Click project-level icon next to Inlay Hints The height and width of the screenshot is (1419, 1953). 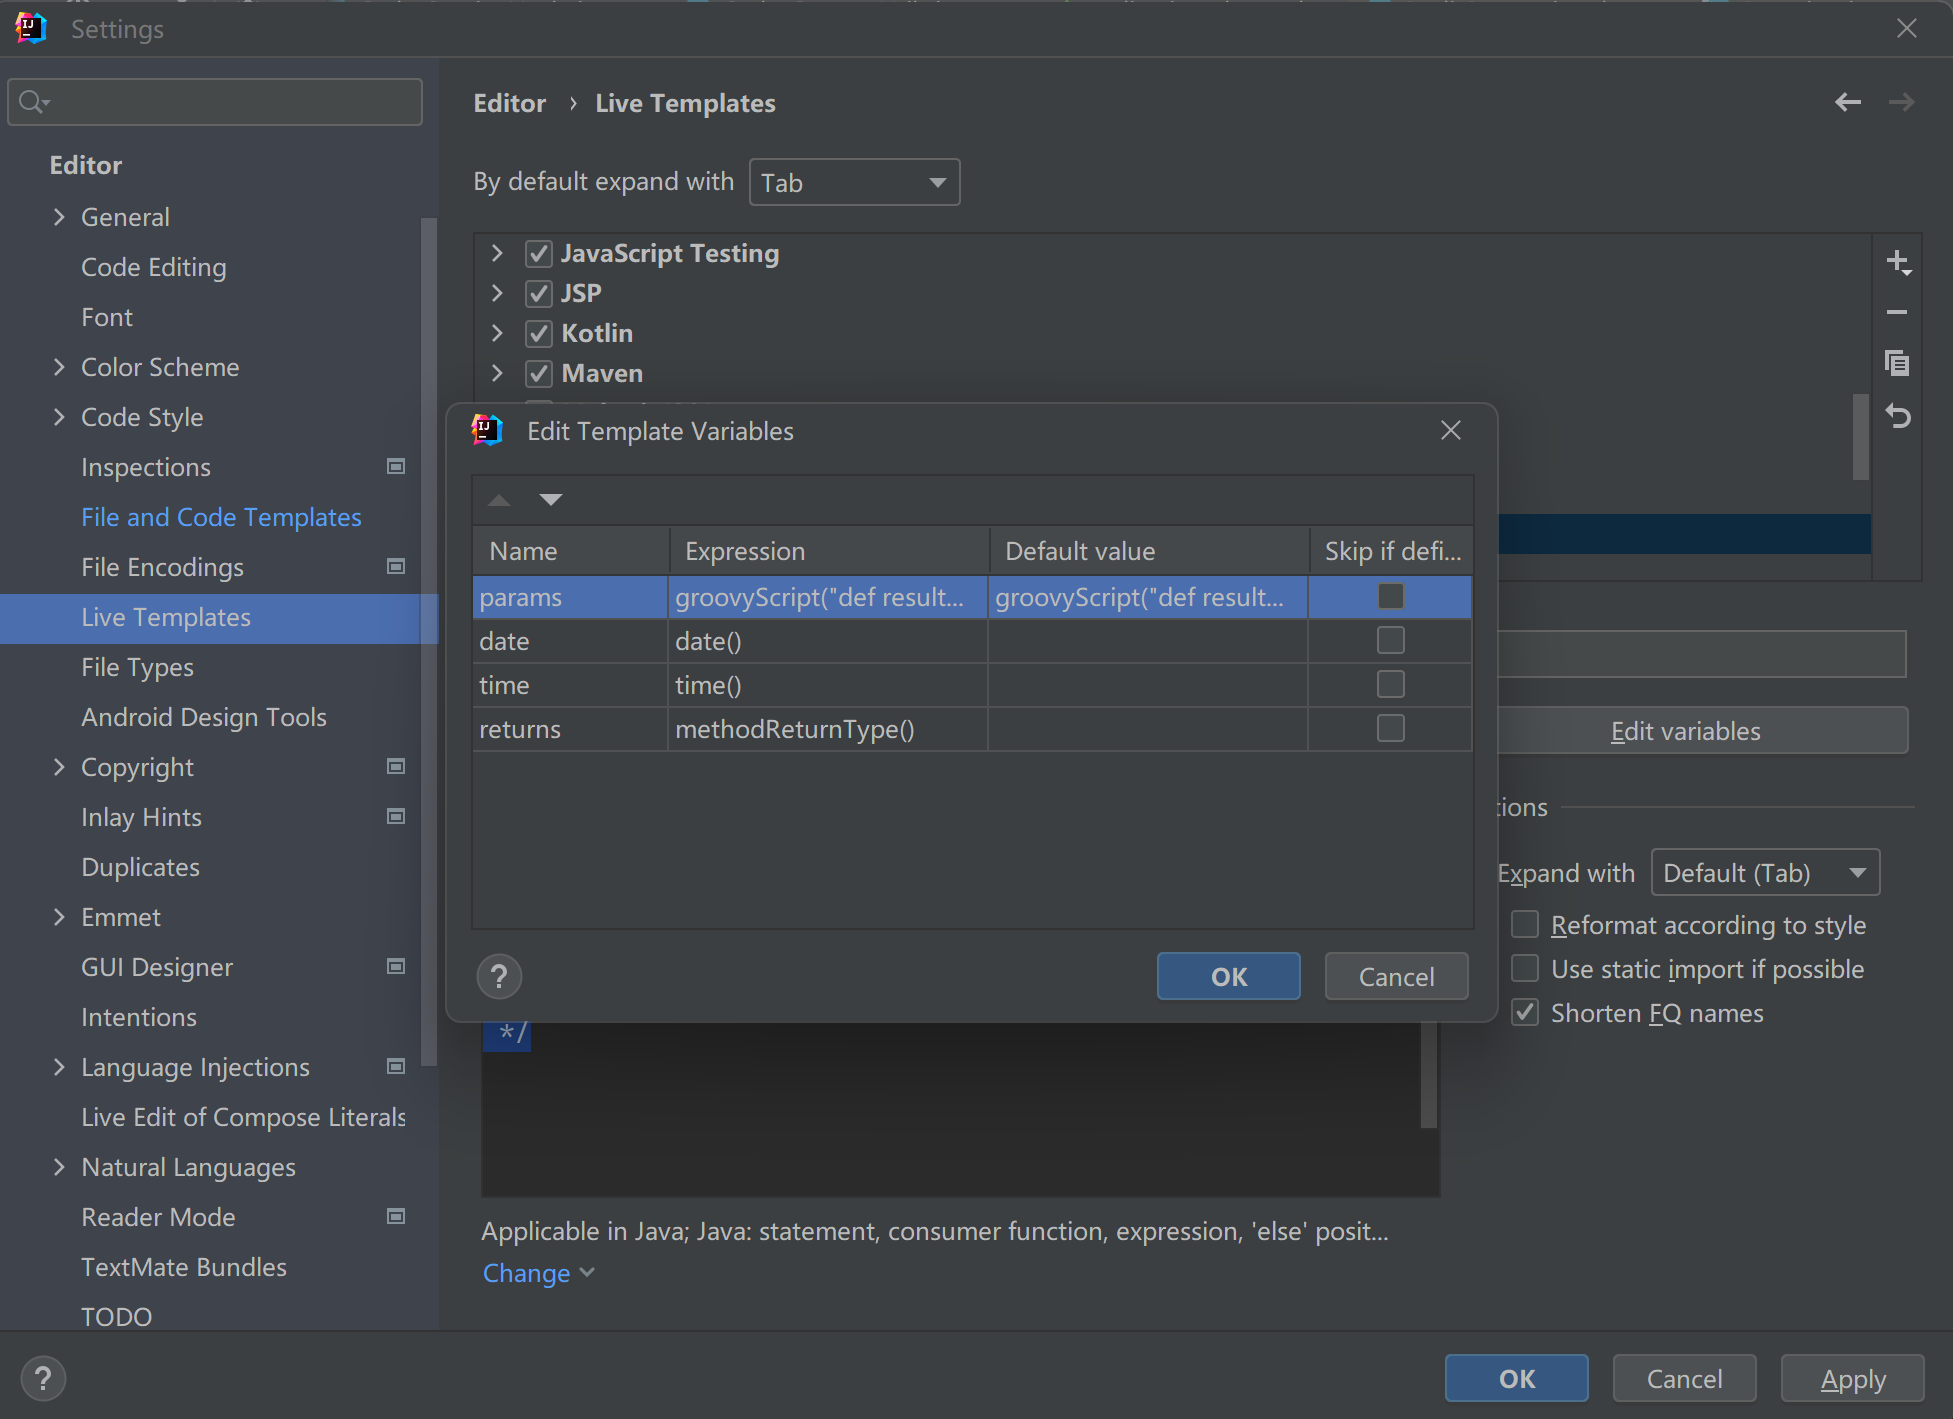[x=396, y=816]
